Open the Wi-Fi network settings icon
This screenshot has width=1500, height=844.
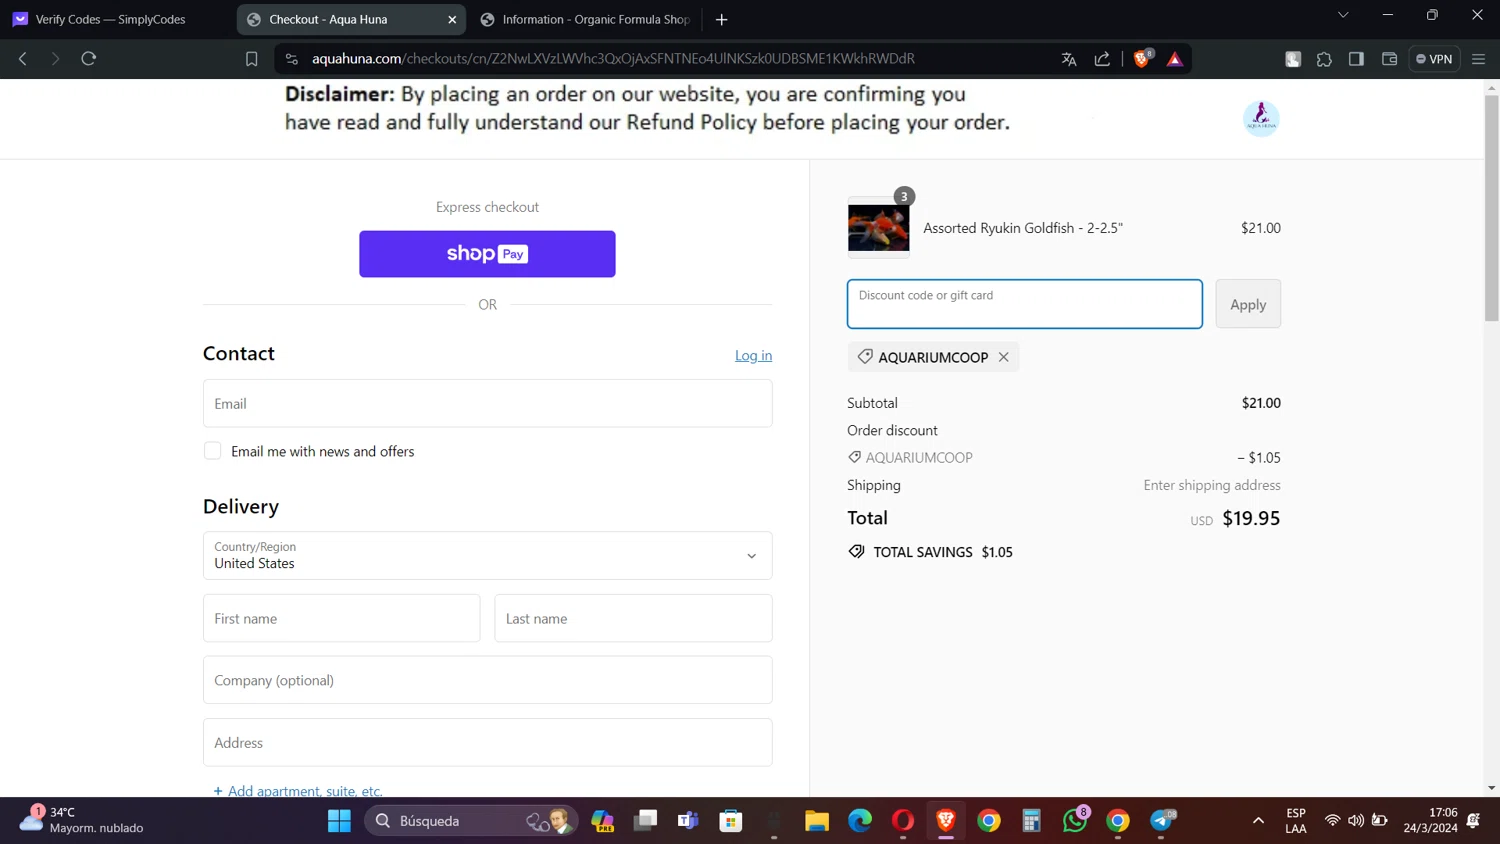point(1332,821)
